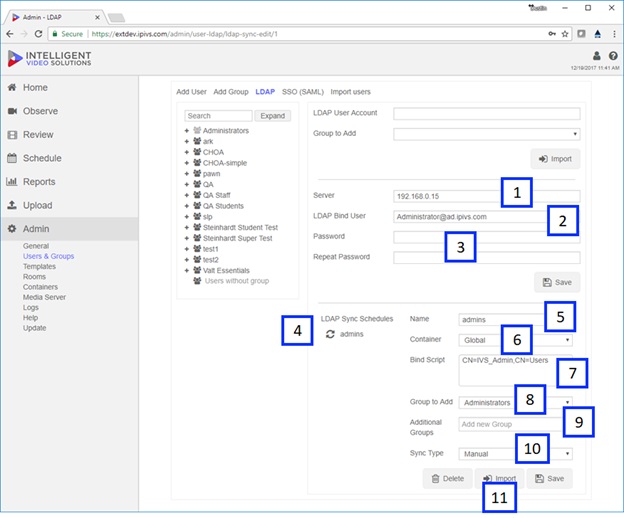Click the upper Import button
This screenshot has height=518, width=624.
555,159
